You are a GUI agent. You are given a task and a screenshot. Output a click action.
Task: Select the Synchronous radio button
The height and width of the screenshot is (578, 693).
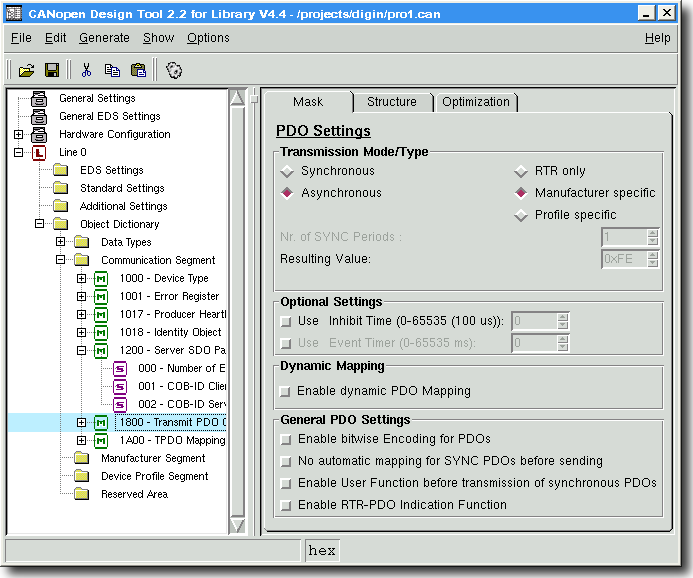(x=287, y=171)
